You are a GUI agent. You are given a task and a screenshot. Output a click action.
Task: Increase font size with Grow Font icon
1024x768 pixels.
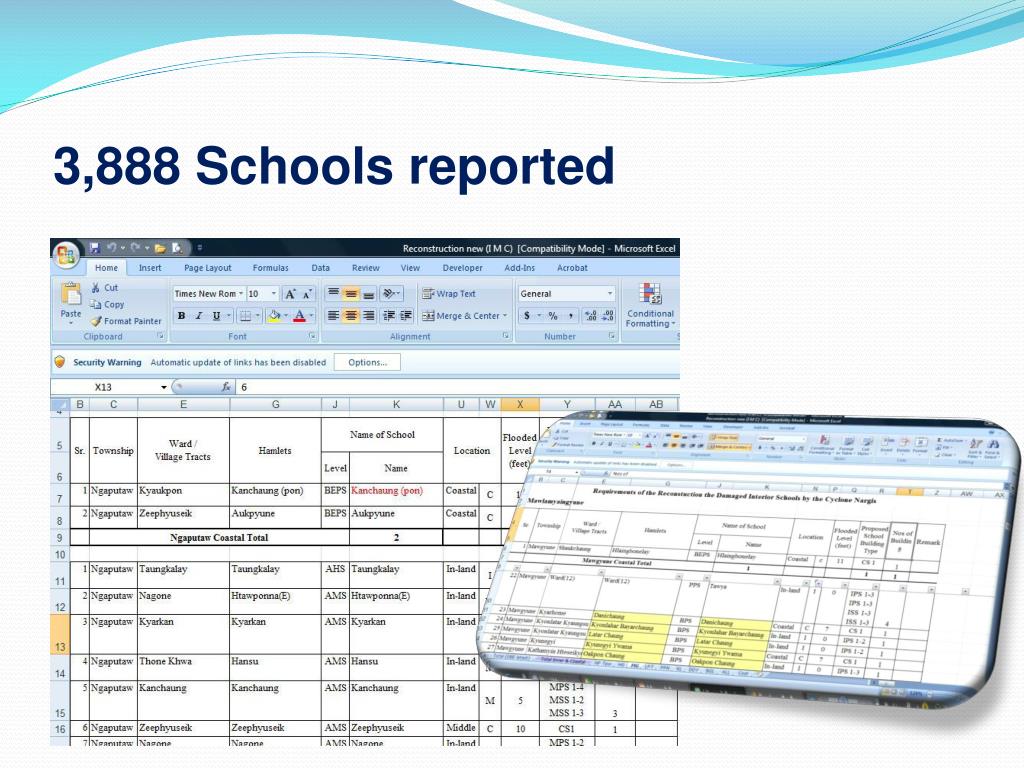tap(290, 294)
